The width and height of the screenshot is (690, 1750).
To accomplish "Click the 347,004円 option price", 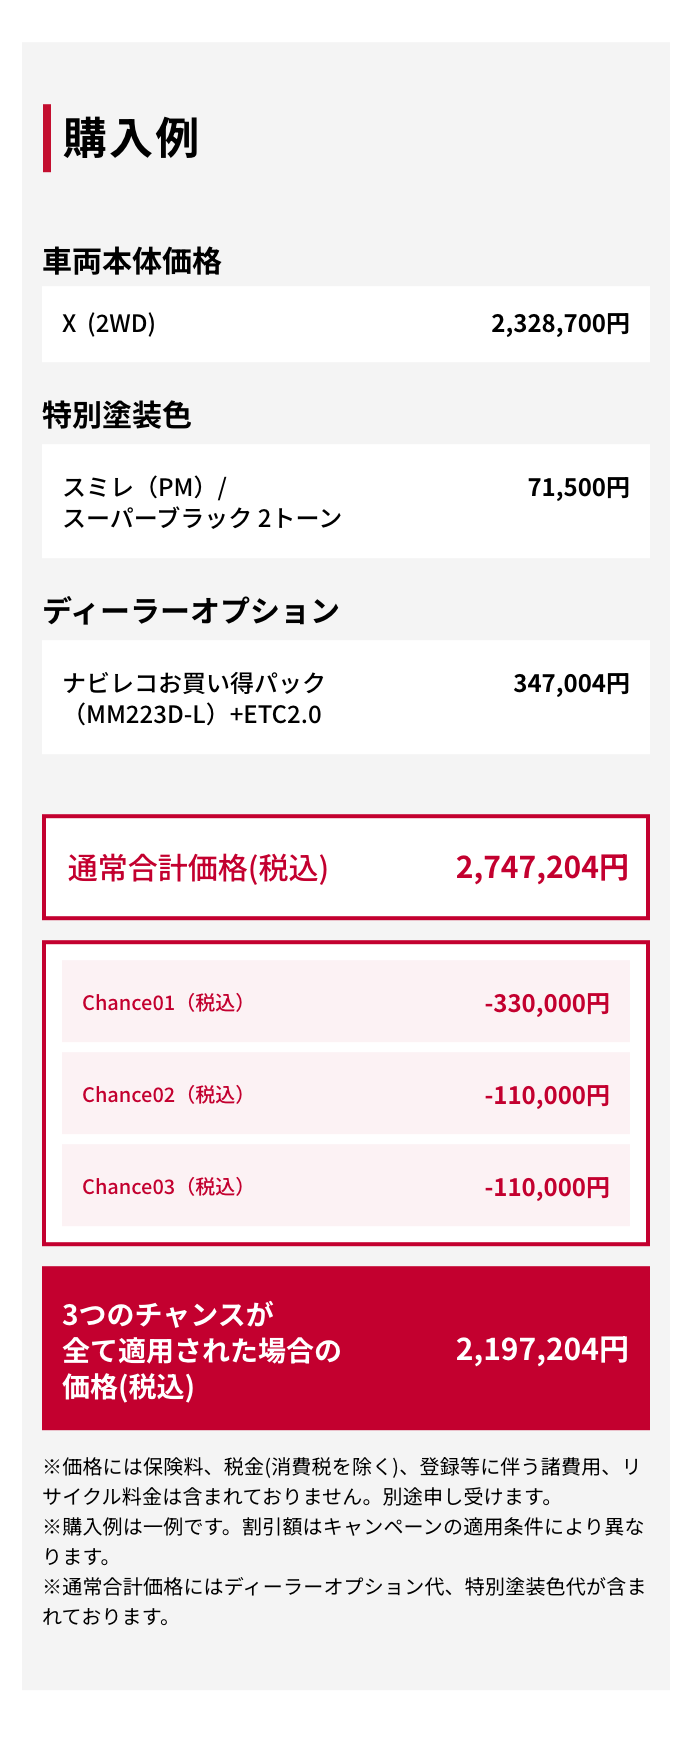I will (571, 684).
